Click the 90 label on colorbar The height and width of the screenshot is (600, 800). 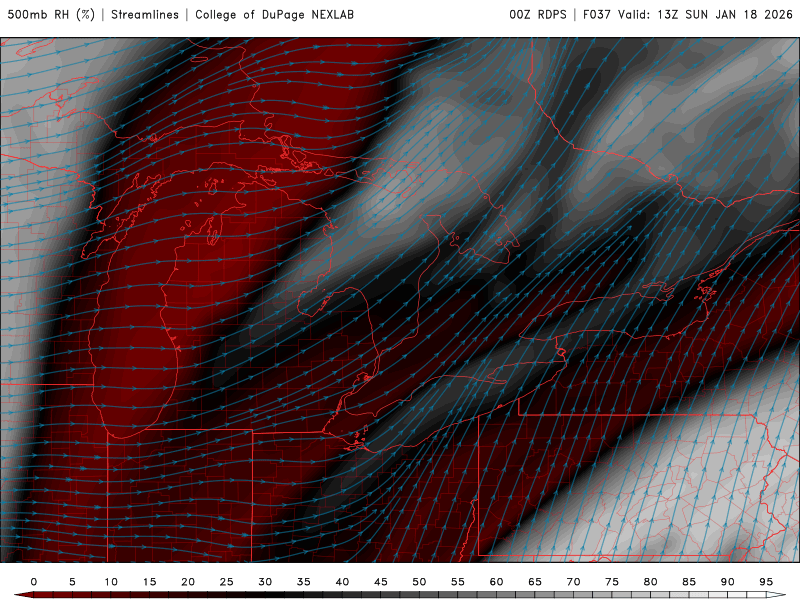pyautogui.click(x=728, y=582)
